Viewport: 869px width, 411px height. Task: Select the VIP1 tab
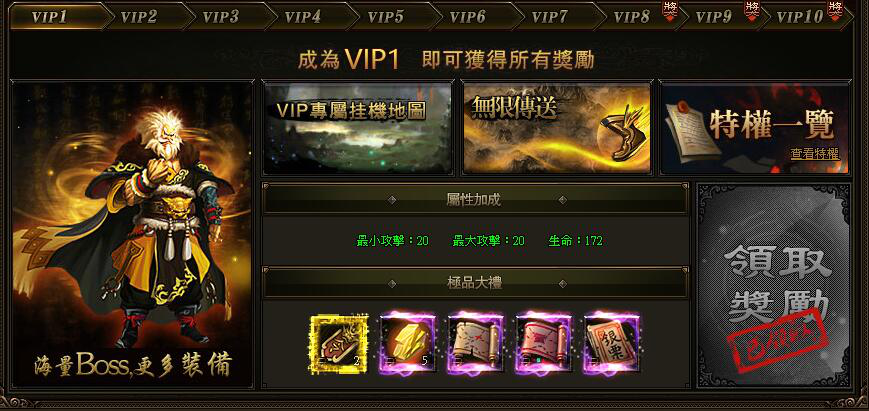click(x=58, y=17)
